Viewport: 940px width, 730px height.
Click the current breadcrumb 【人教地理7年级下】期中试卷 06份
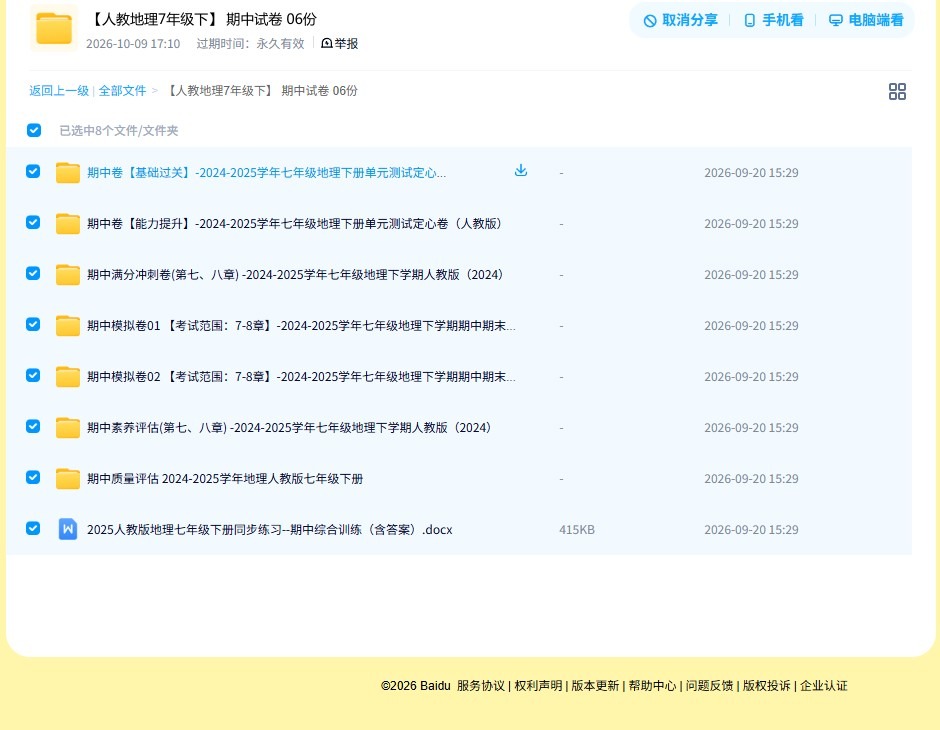coord(261,91)
